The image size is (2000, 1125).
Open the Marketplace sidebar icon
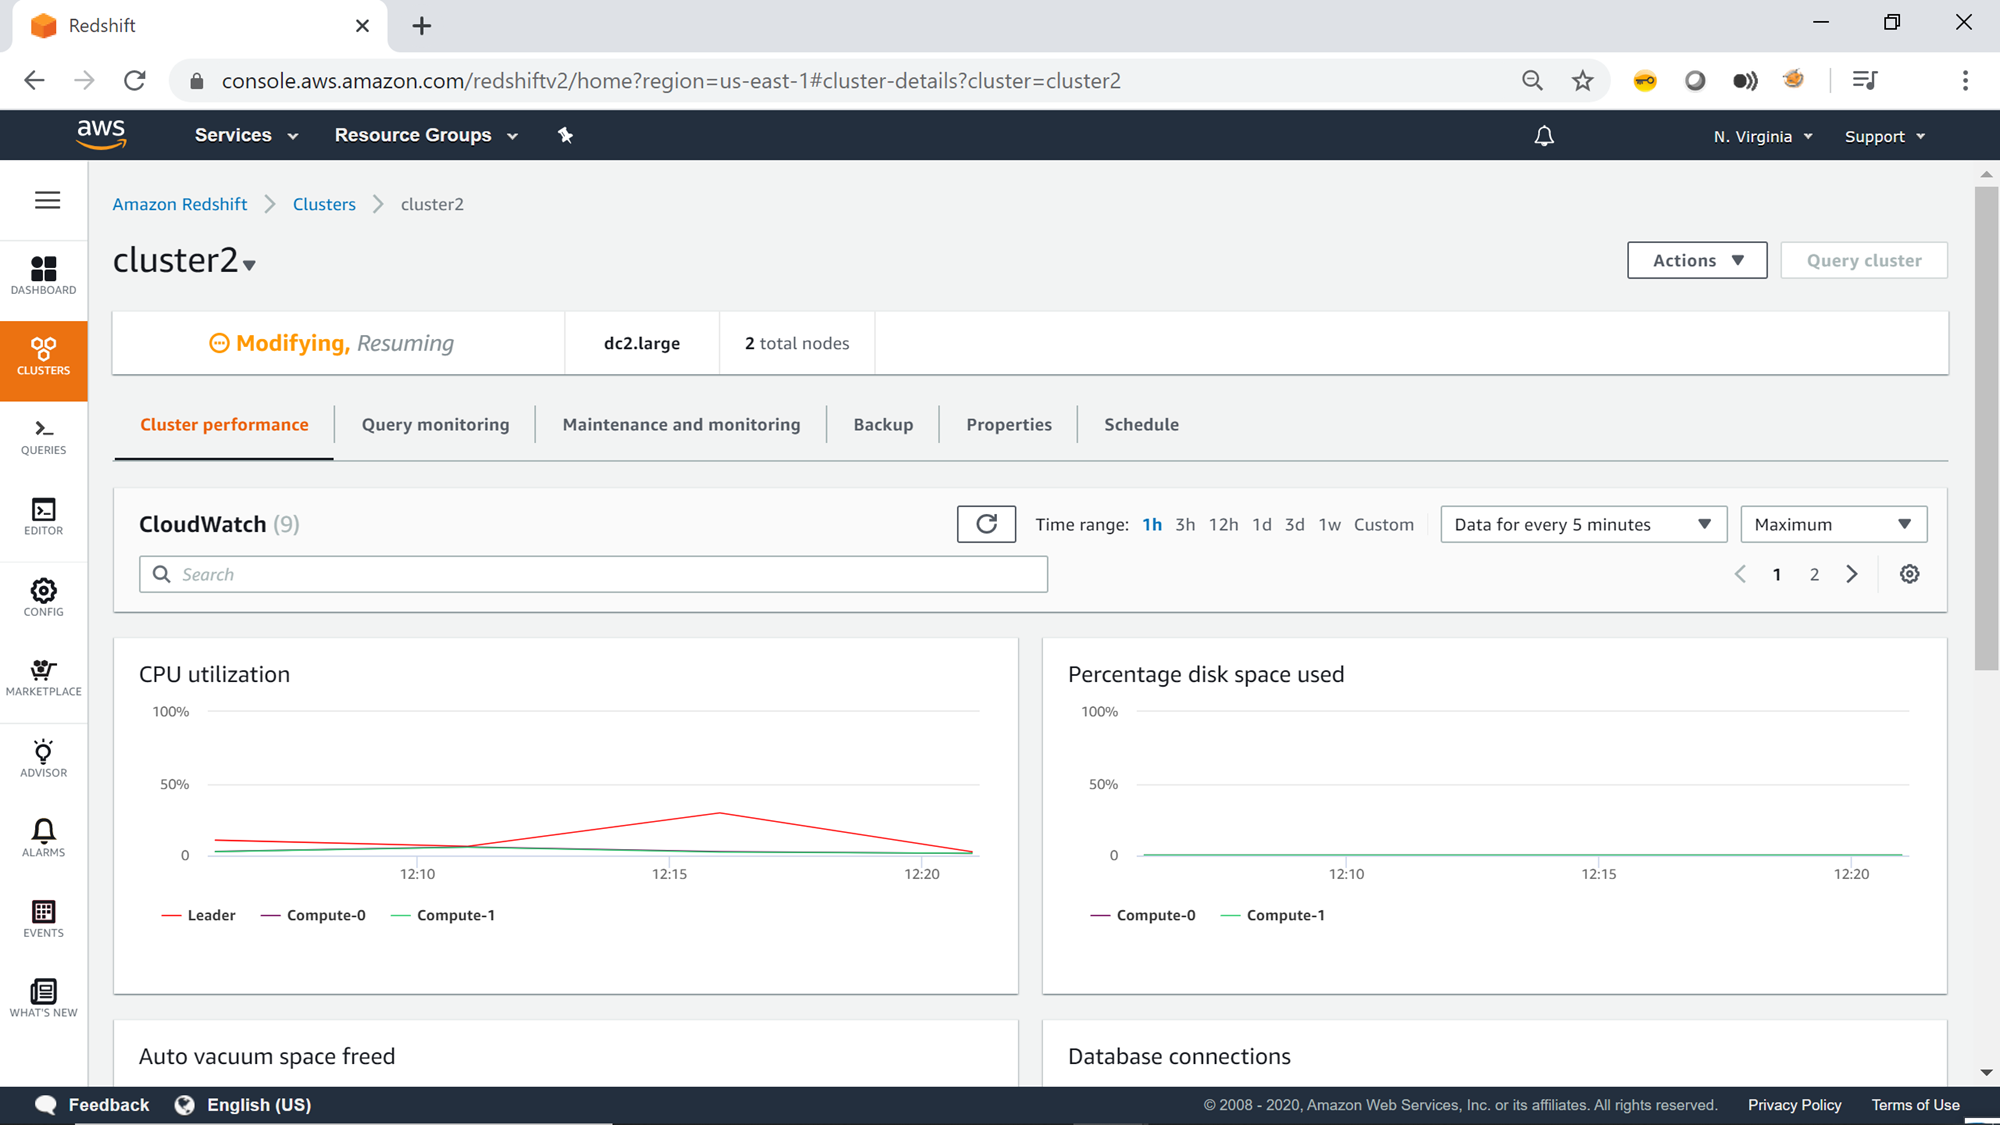point(43,677)
